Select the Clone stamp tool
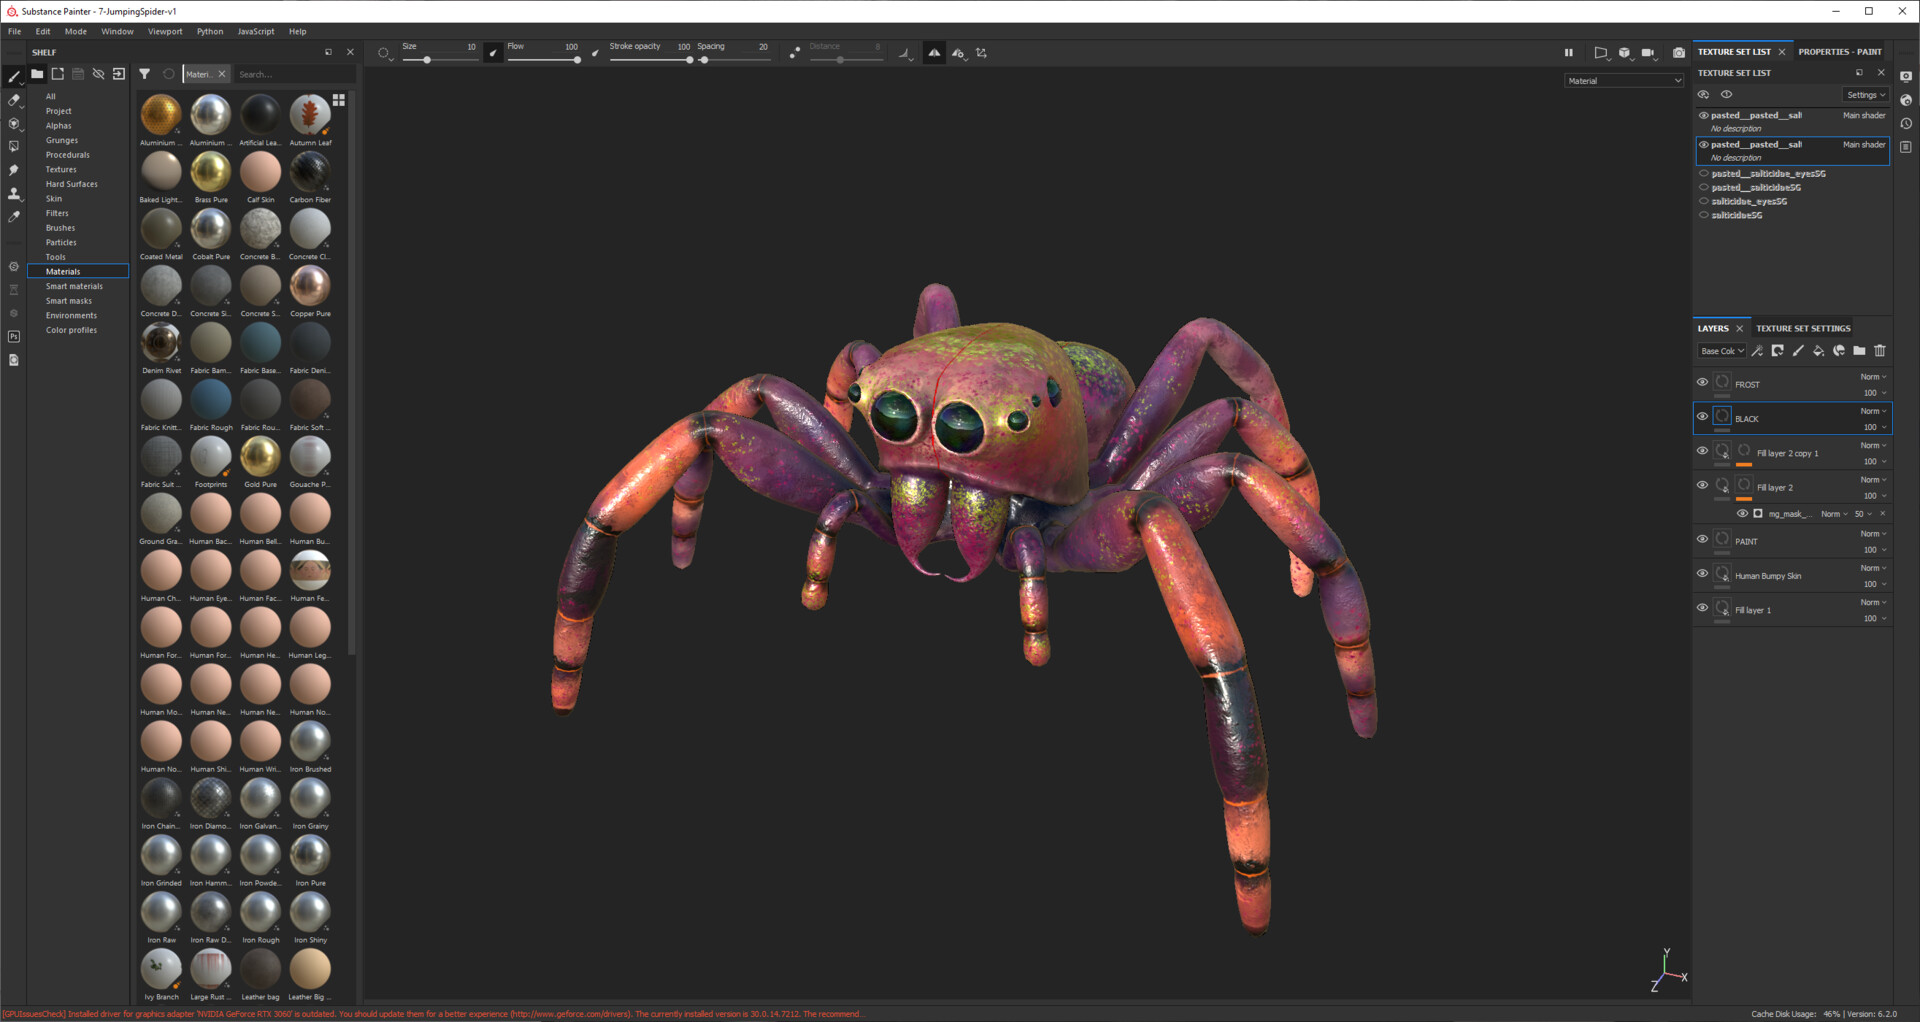Image resolution: width=1920 pixels, height=1022 pixels. click(x=14, y=193)
